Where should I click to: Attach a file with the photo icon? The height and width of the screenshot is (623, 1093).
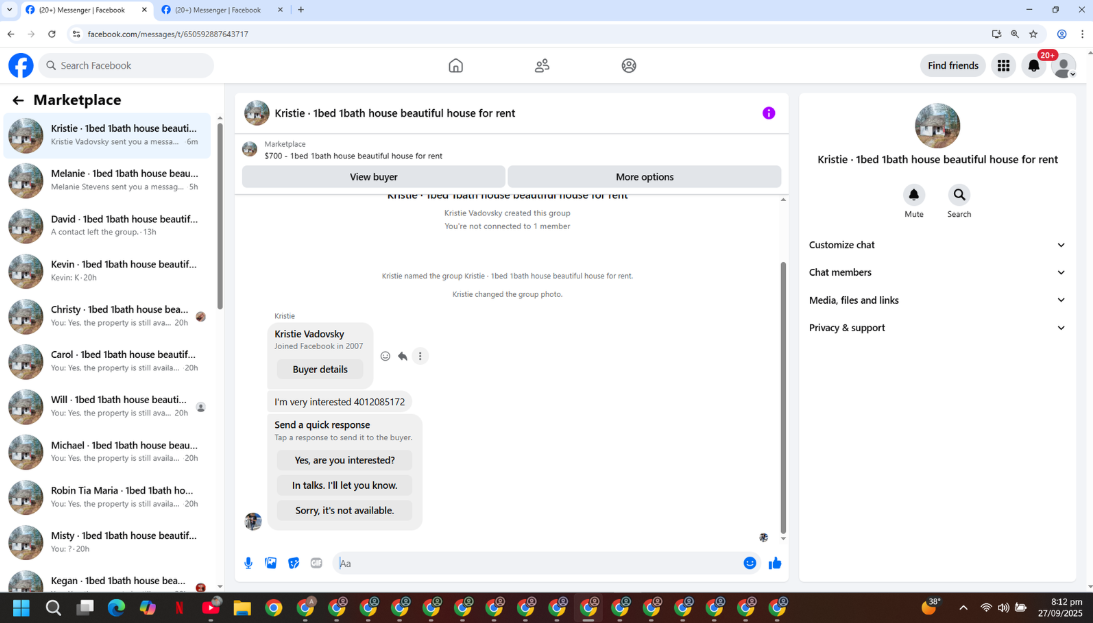coord(271,563)
